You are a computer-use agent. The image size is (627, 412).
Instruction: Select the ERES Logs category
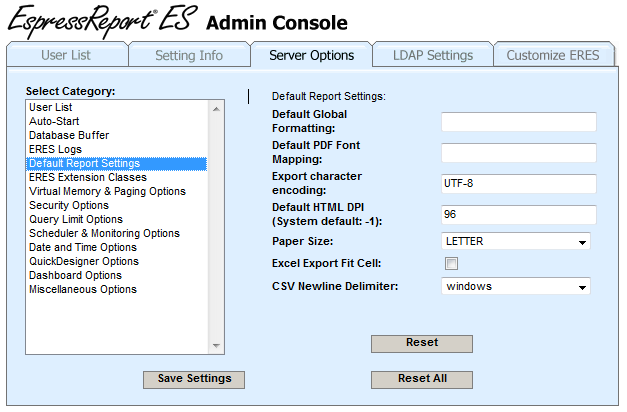coord(117,149)
